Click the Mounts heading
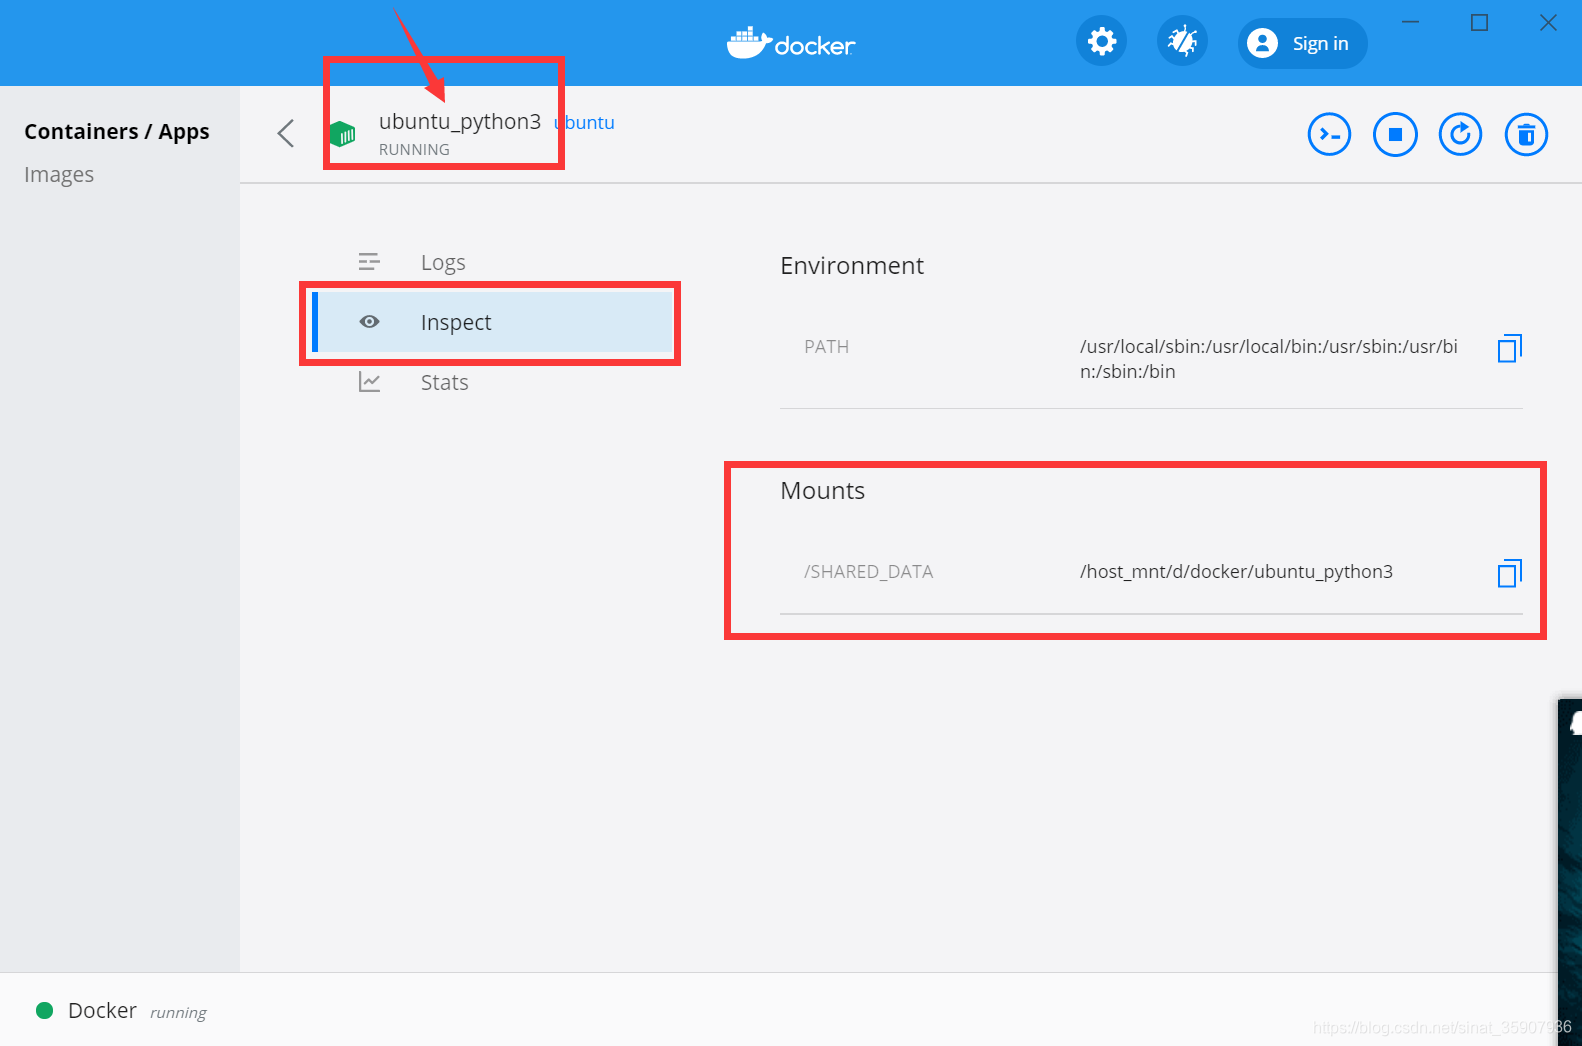 click(x=823, y=491)
